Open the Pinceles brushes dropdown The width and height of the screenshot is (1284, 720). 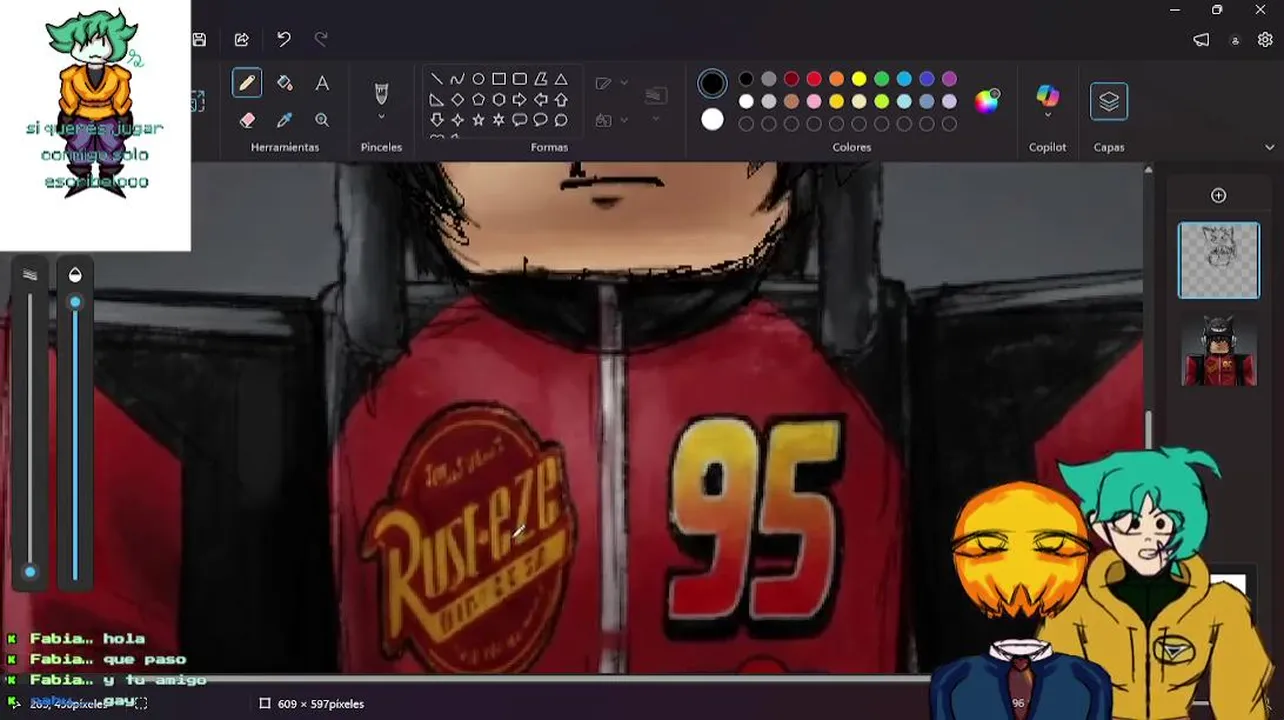(381, 117)
